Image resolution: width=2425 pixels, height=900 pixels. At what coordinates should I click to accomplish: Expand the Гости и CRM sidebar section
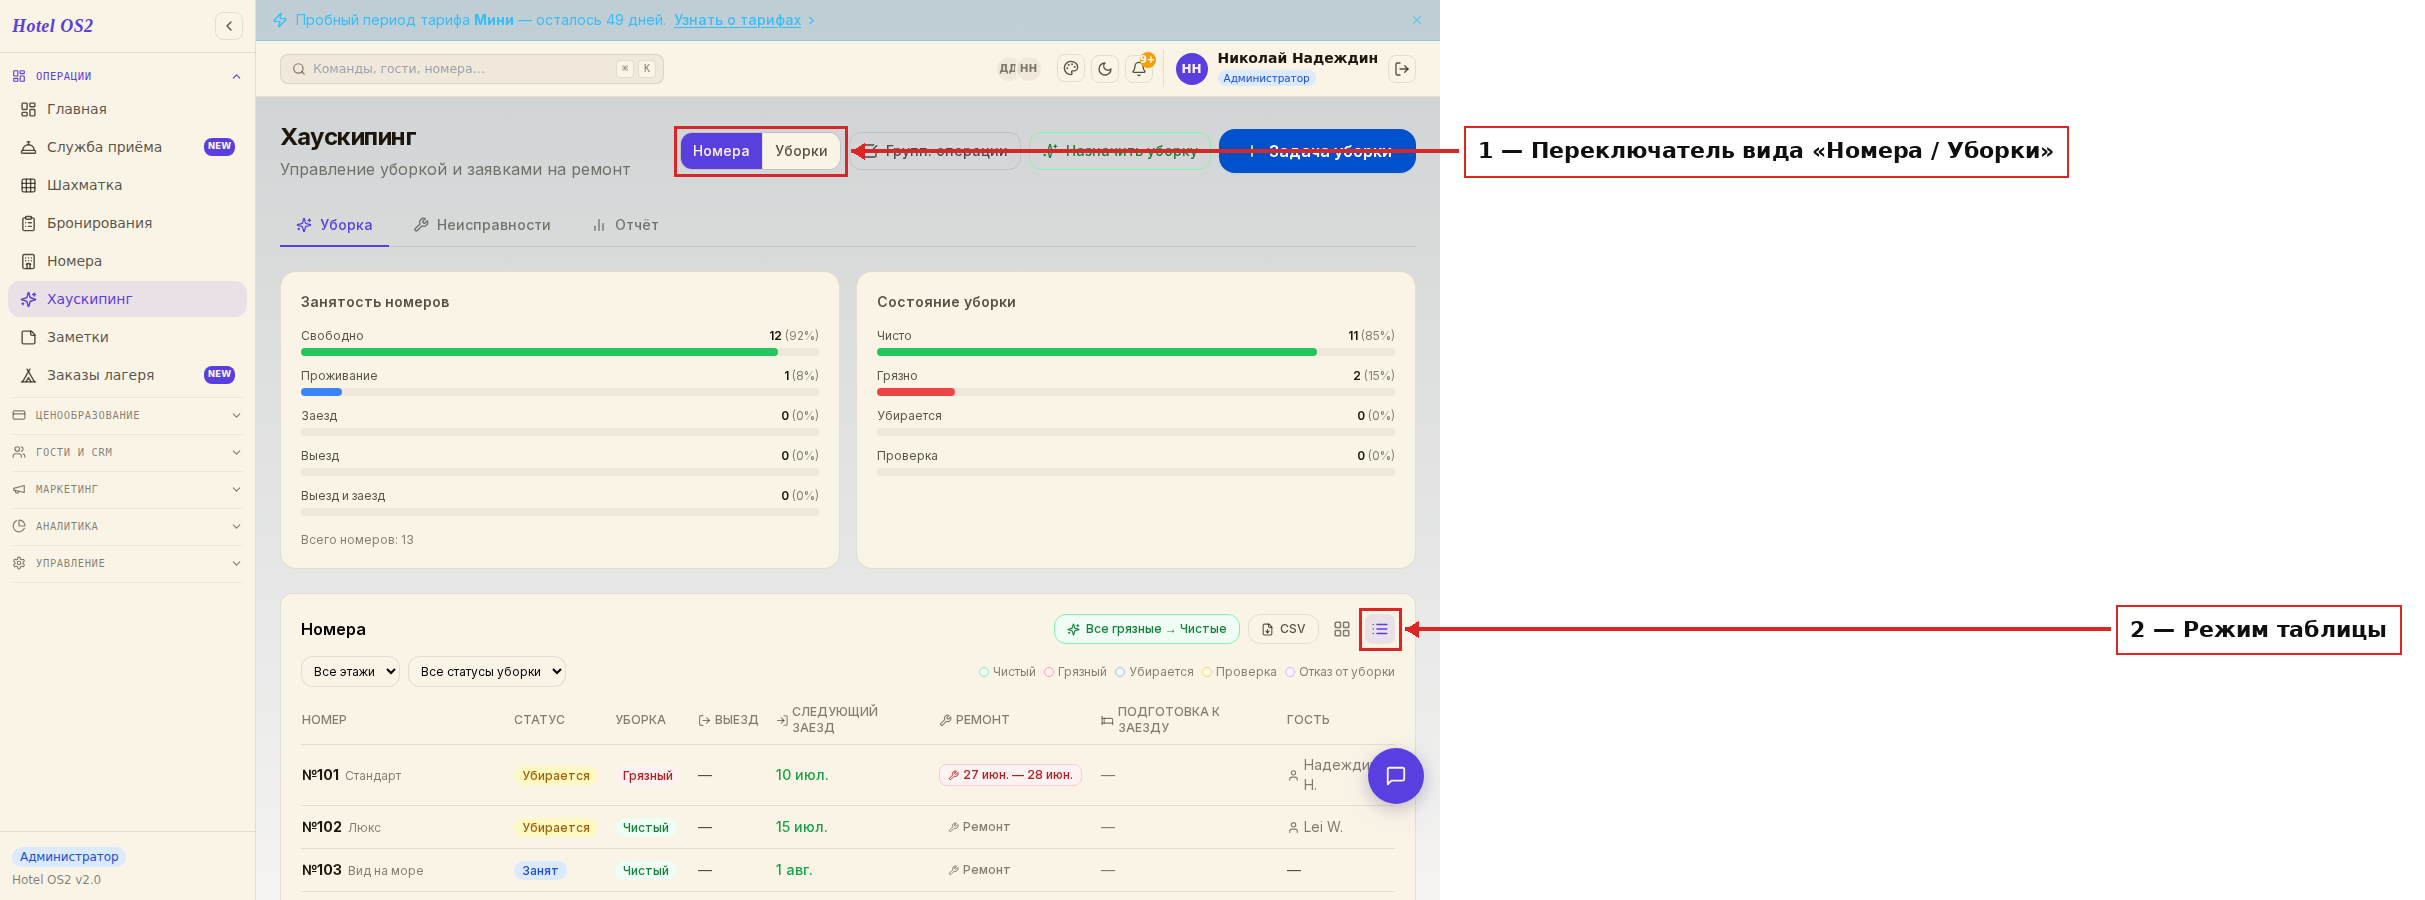point(127,452)
